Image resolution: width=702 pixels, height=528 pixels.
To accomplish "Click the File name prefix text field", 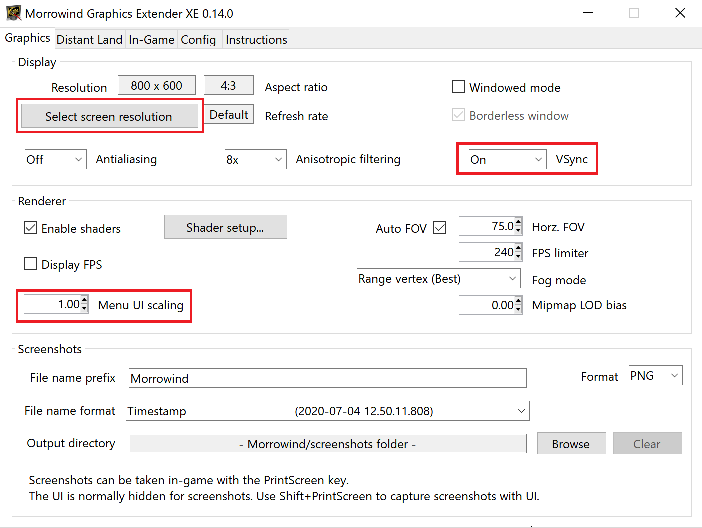I will 325,378.
